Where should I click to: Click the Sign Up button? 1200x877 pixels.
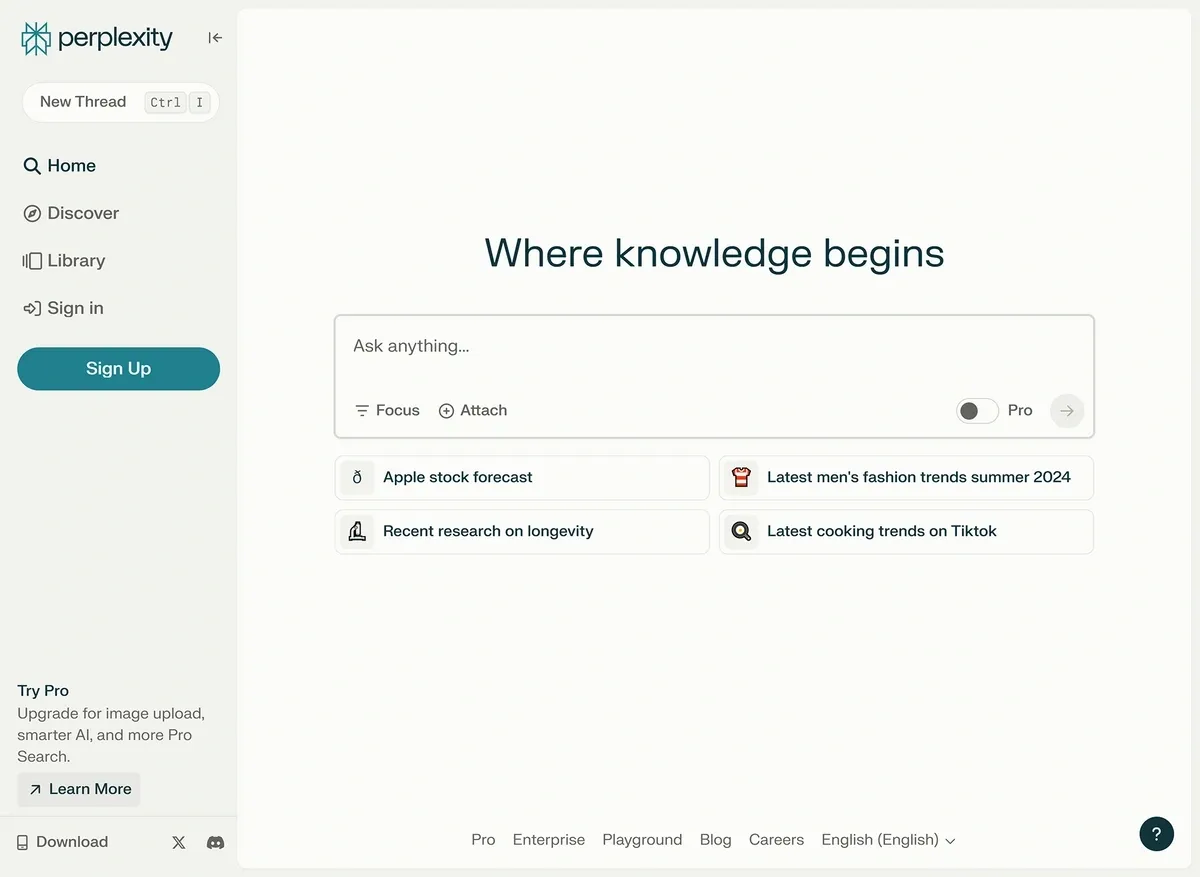(x=118, y=369)
